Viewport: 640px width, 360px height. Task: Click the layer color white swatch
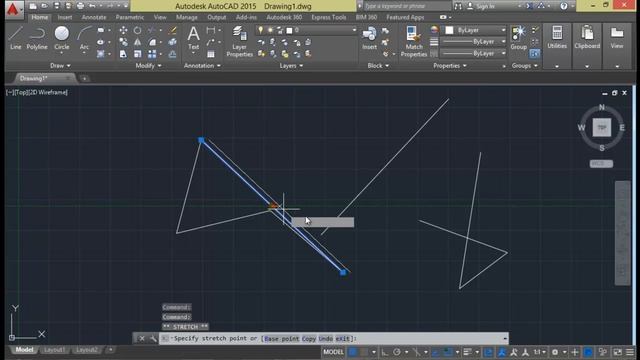pyautogui.click(x=289, y=30)
